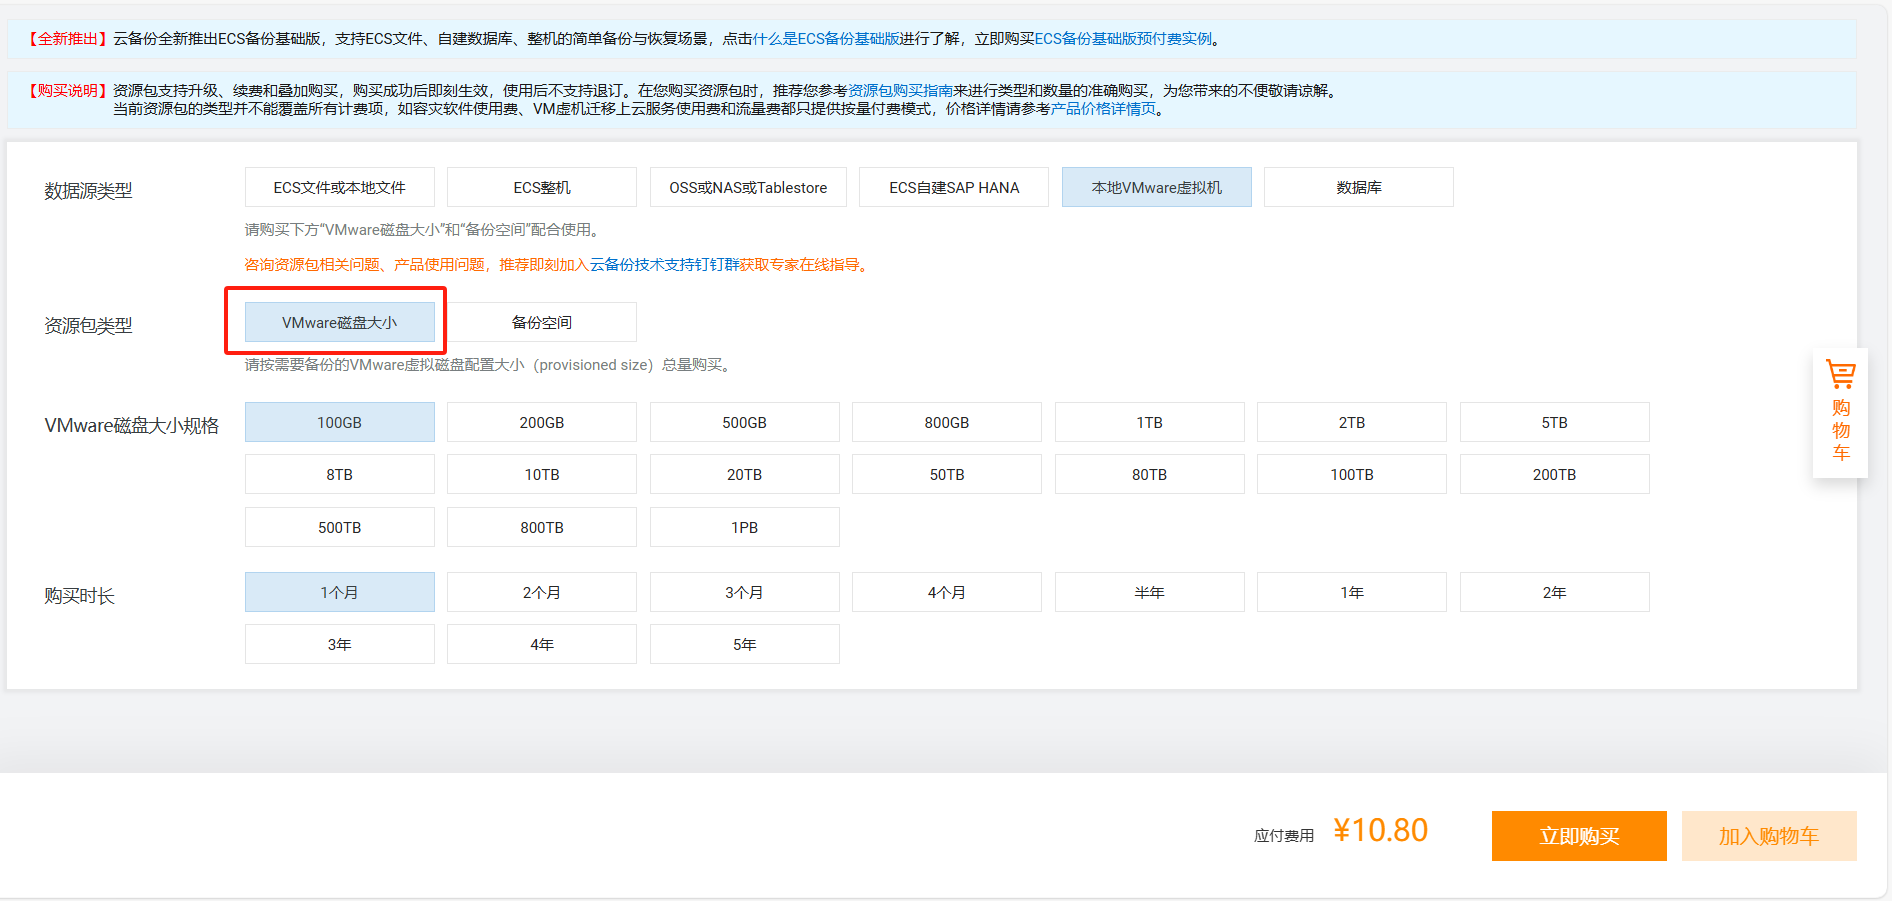The height and width of the screenshot is (901, 1892).
Task: Select 数据库 data source type
Action: (x=1359, y=187)
